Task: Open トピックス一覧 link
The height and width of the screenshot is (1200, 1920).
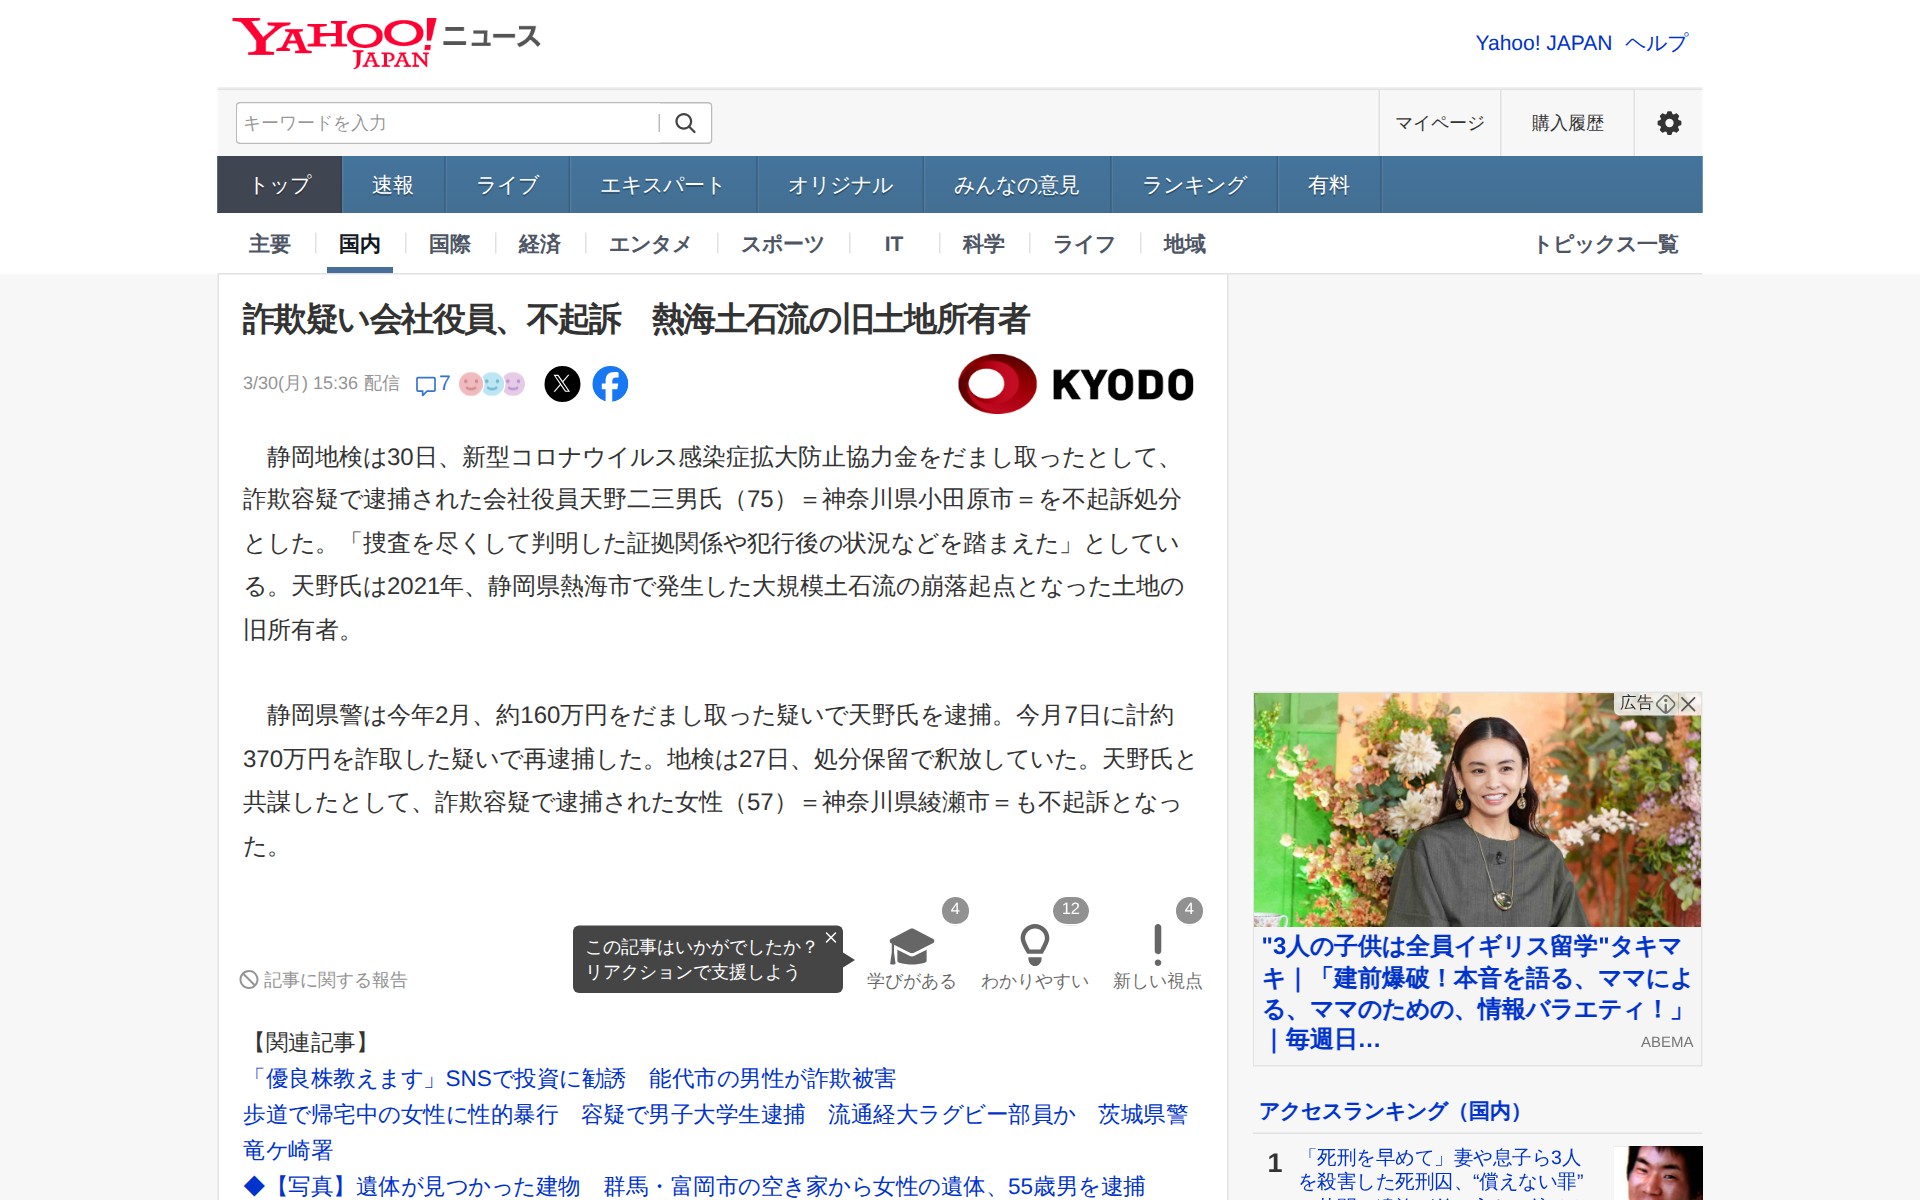Action: [x=1606, y=244]
